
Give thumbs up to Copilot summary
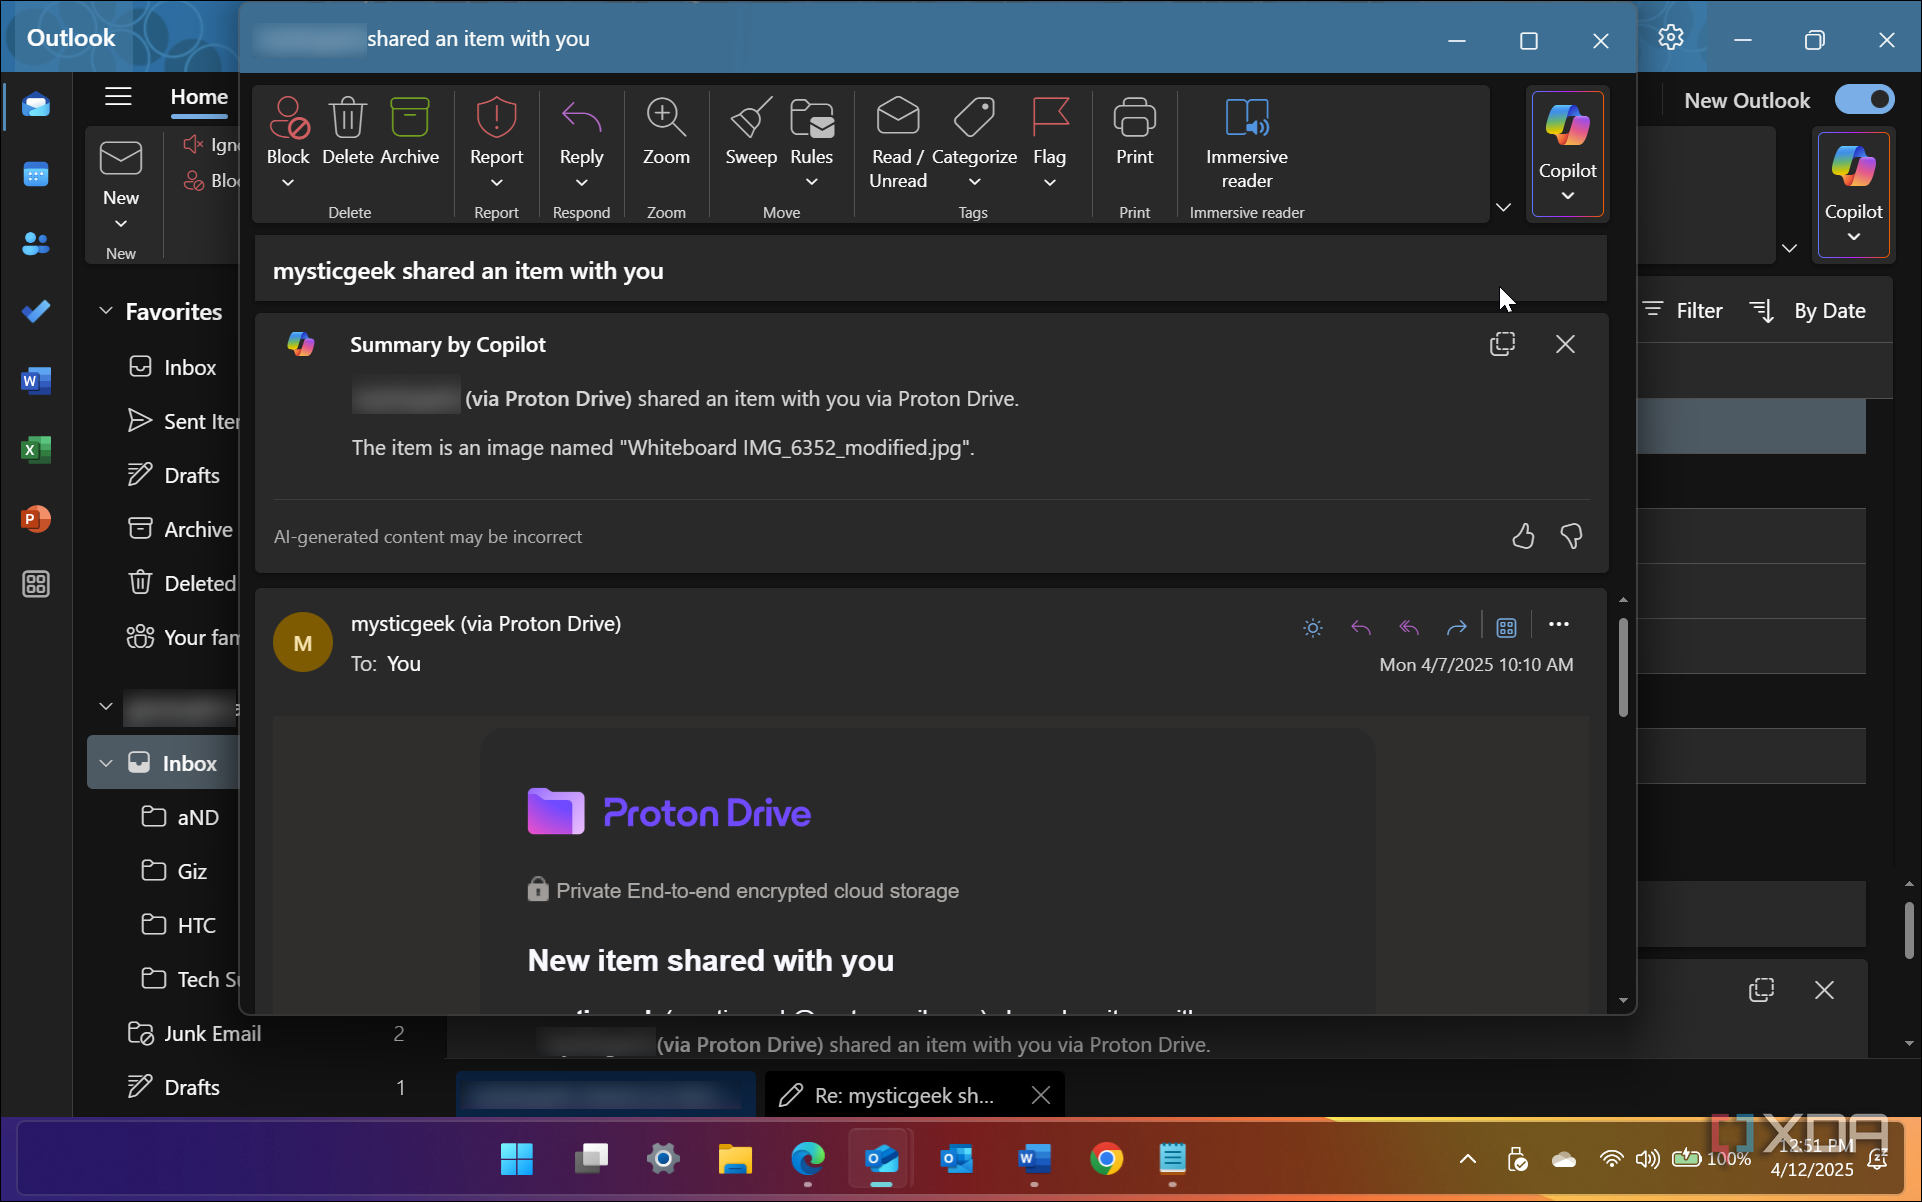click(1522, 537)
